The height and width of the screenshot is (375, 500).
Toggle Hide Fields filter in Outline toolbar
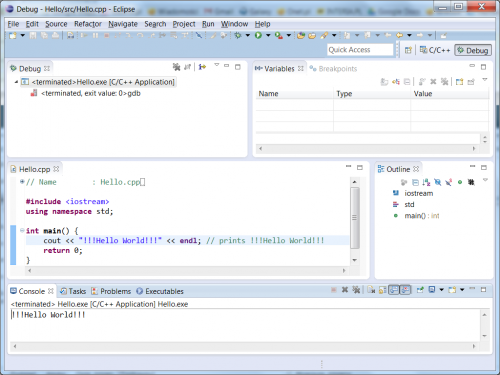(x=438, y=182)
